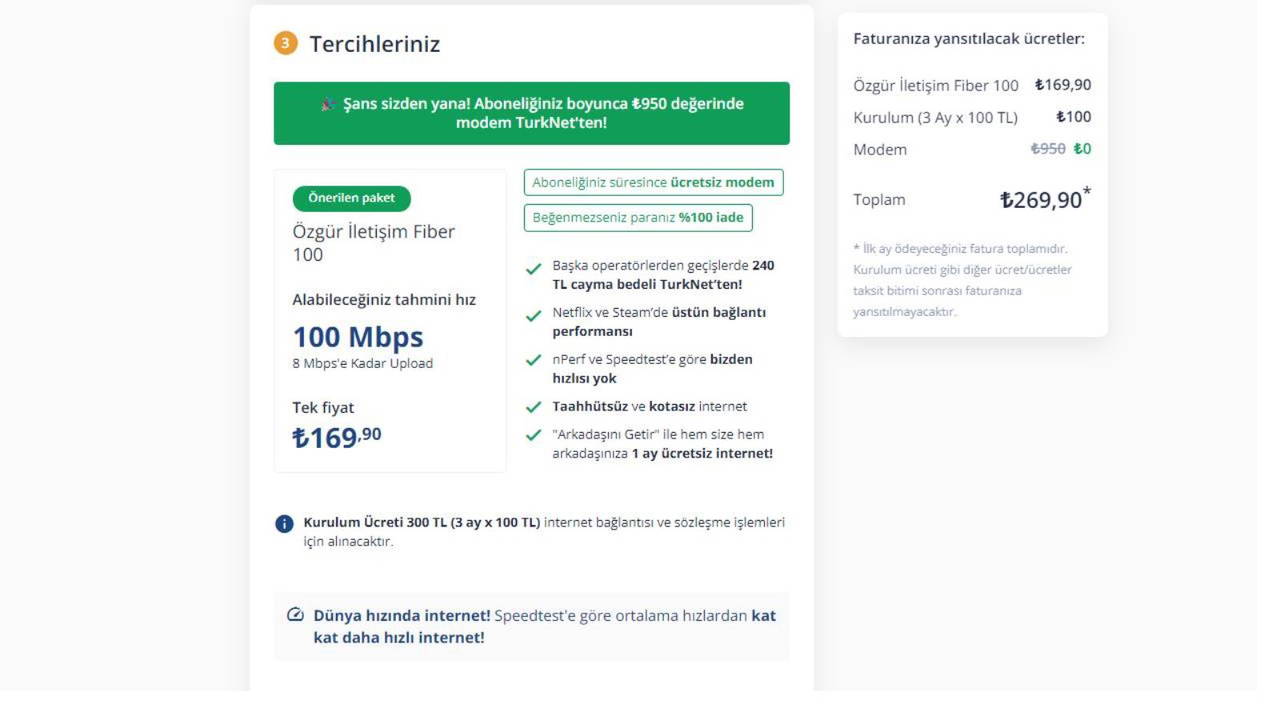Image resolution: width=1280 pixels, height=720 pixels.
Task: Click the checkmark beside Arkadaşını Getir
Action: (534, 436)
